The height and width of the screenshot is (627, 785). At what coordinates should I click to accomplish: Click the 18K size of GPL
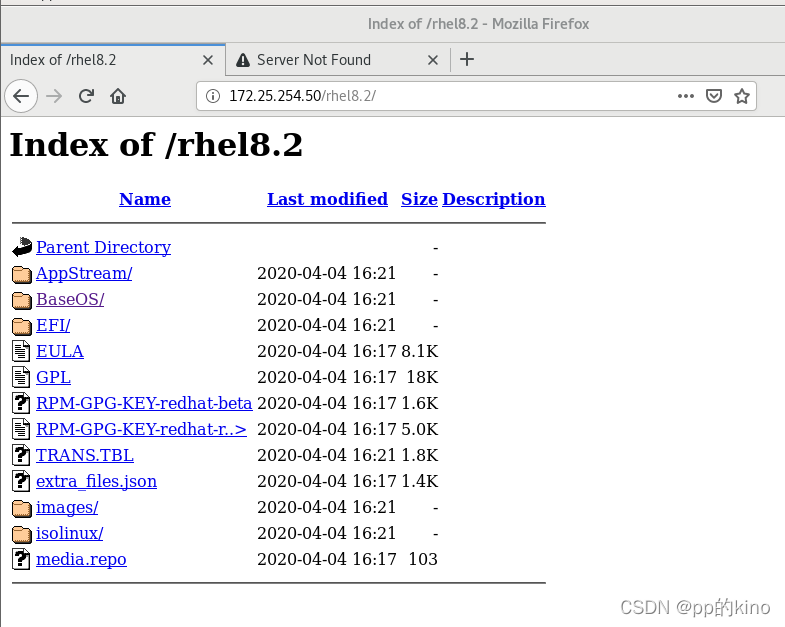422,378
